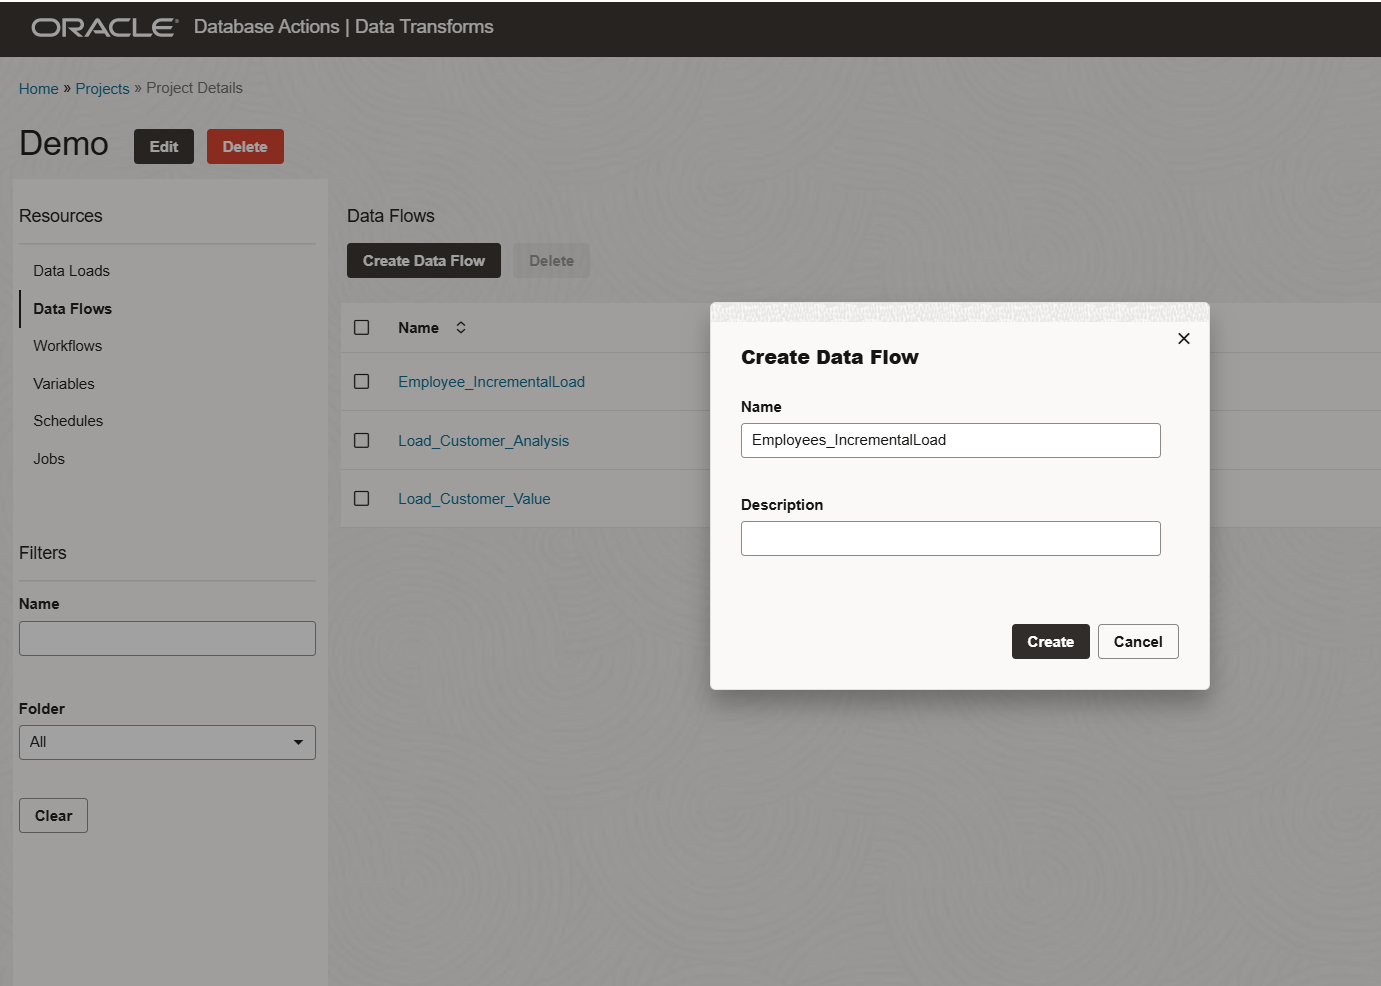Open the Folder filter dropdown

[x=167, y=742]
